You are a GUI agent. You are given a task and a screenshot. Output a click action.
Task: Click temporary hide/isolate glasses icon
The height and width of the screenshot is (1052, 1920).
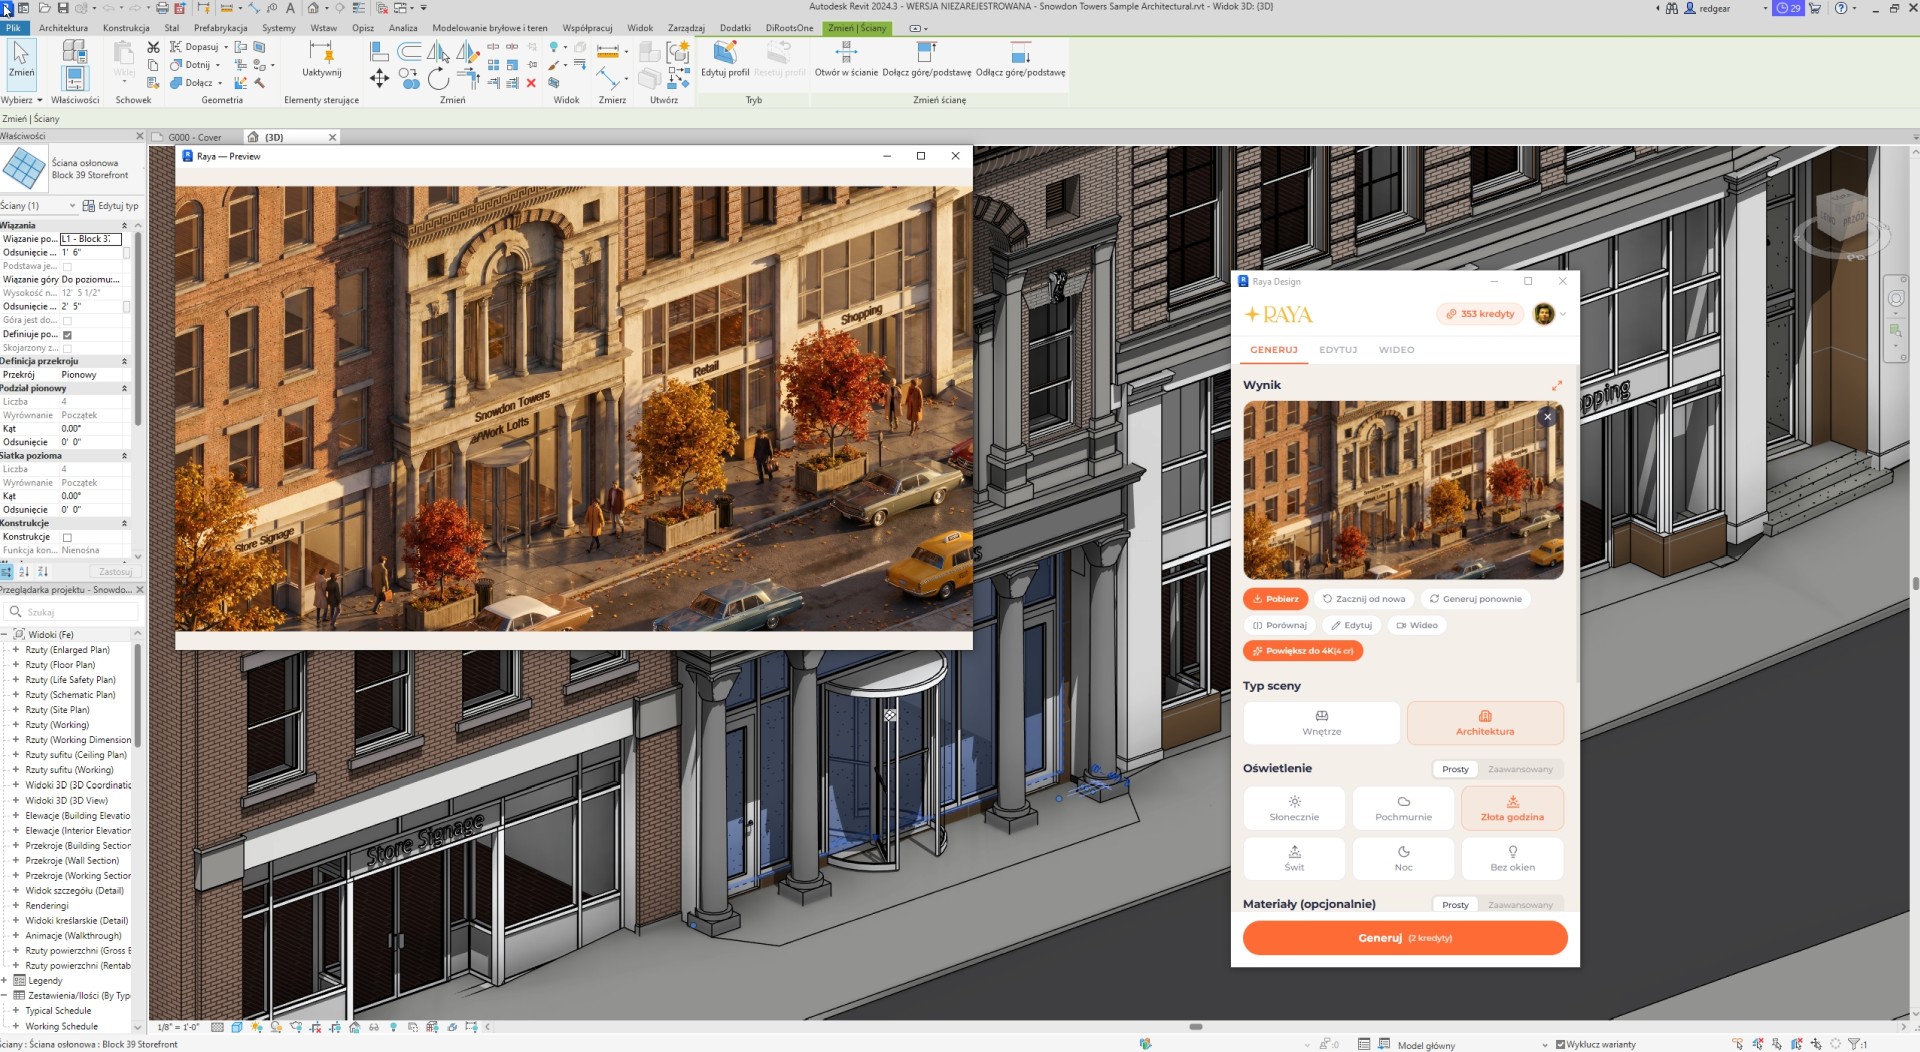(373, 1027)
